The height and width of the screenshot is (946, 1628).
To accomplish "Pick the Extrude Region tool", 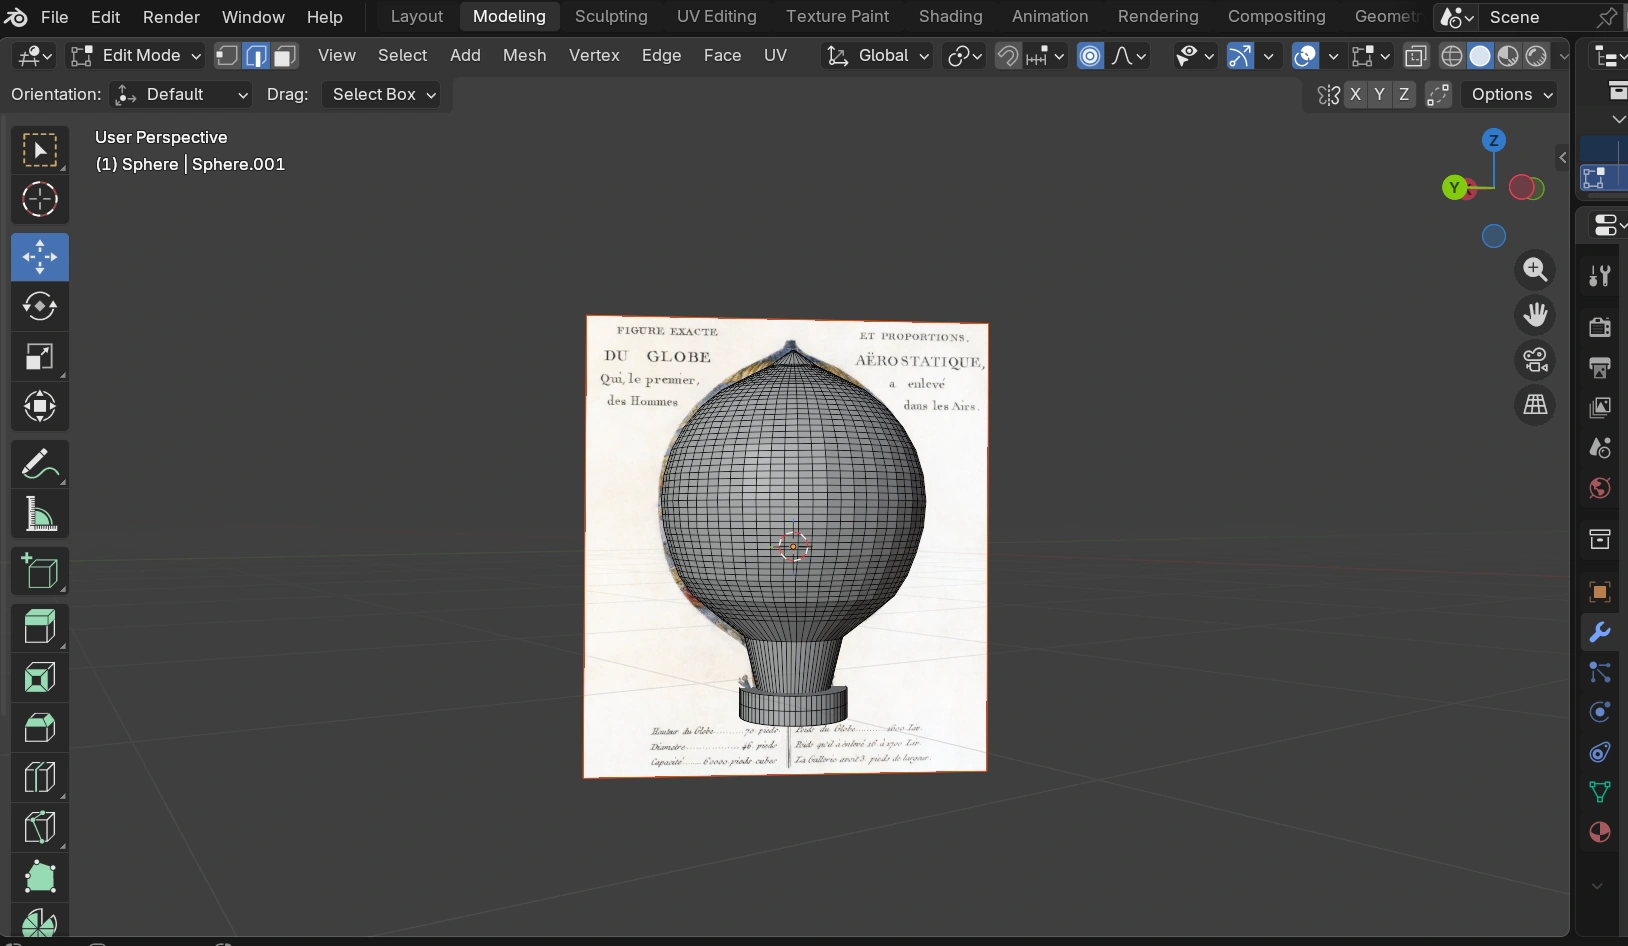I will [40, 628].
